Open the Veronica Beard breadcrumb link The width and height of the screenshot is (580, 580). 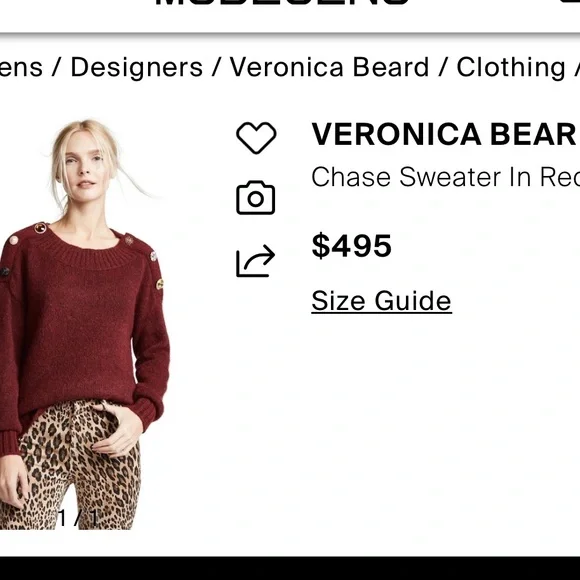[x=329, y=67]
